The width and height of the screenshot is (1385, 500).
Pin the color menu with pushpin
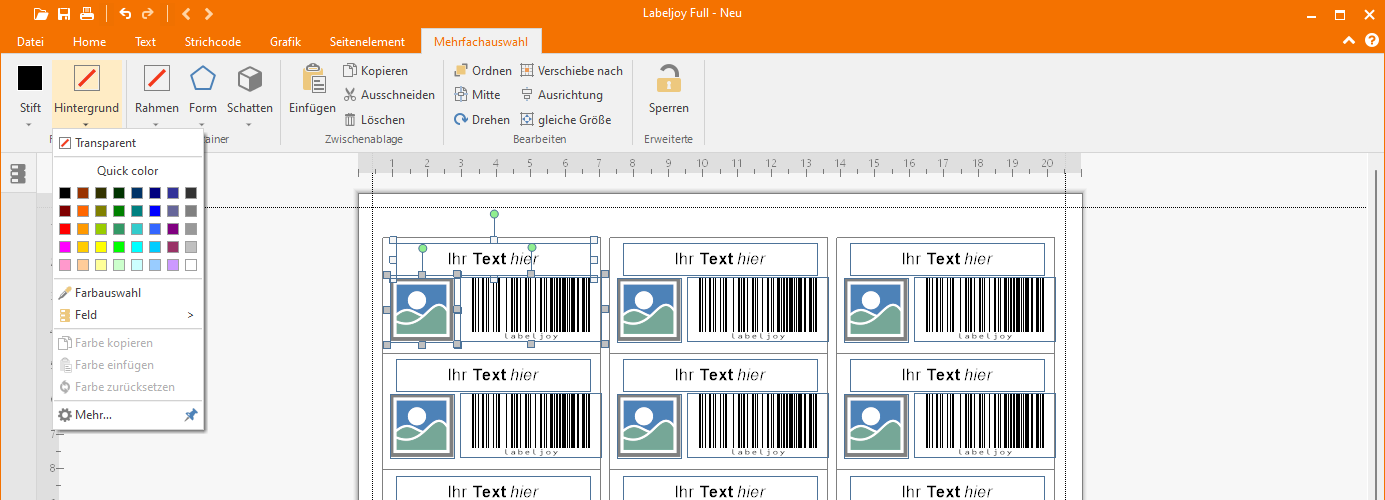(191, 415)
